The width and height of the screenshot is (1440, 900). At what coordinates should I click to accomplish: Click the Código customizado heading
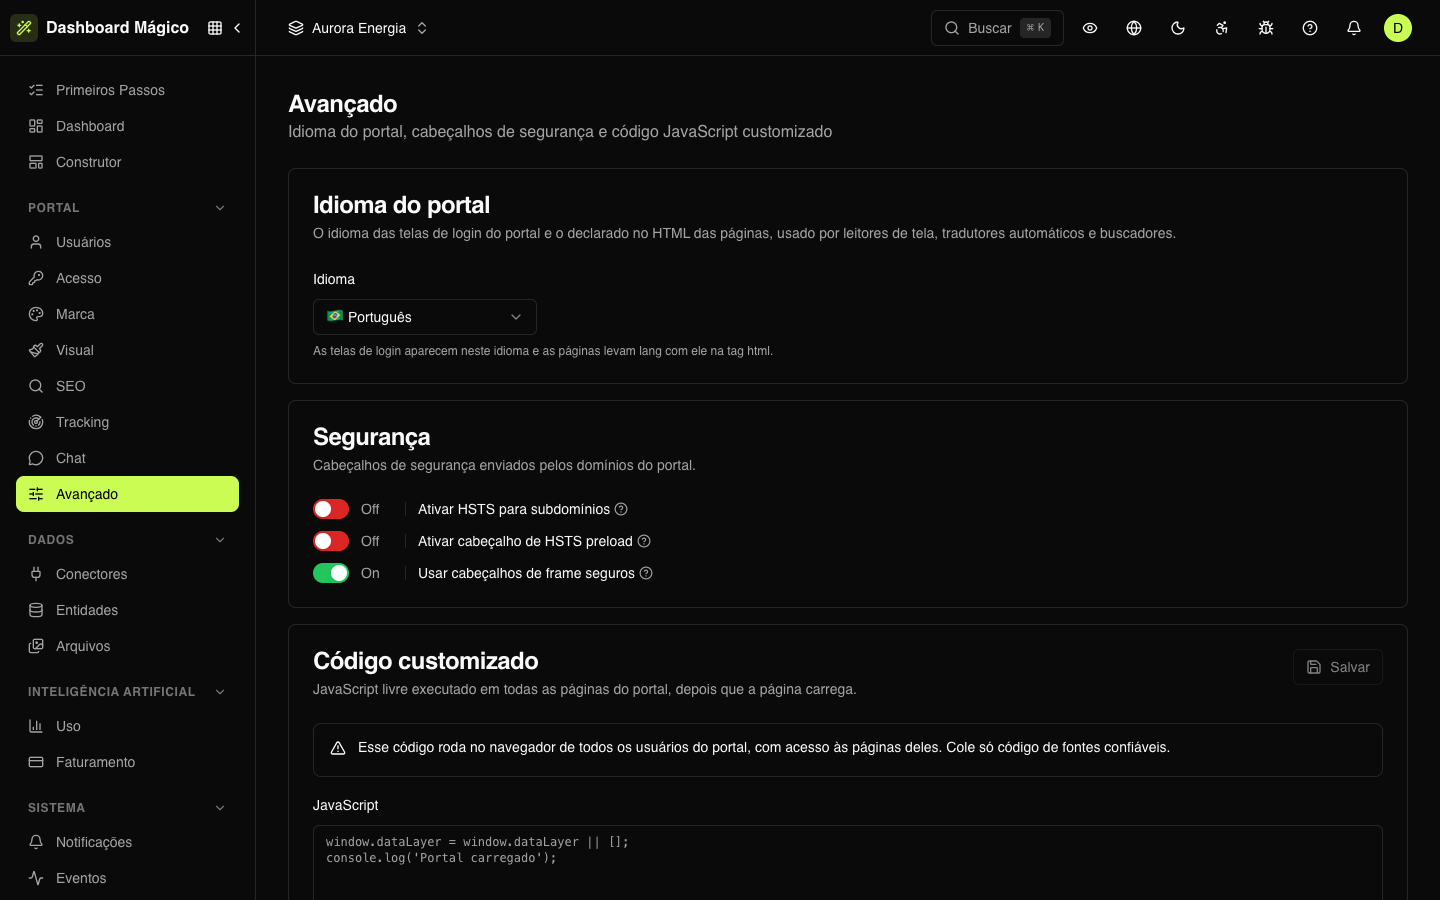click(x=426, y=661)
